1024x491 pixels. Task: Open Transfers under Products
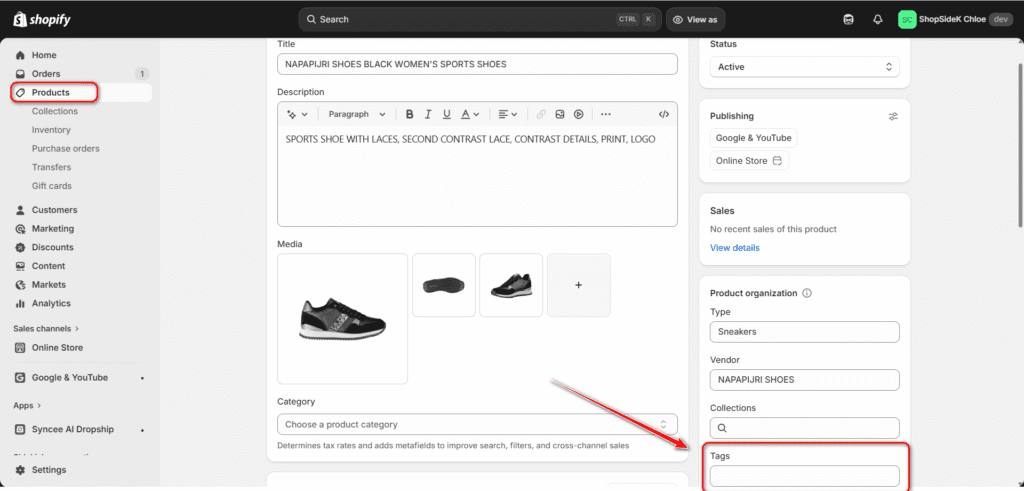[52, 167]
